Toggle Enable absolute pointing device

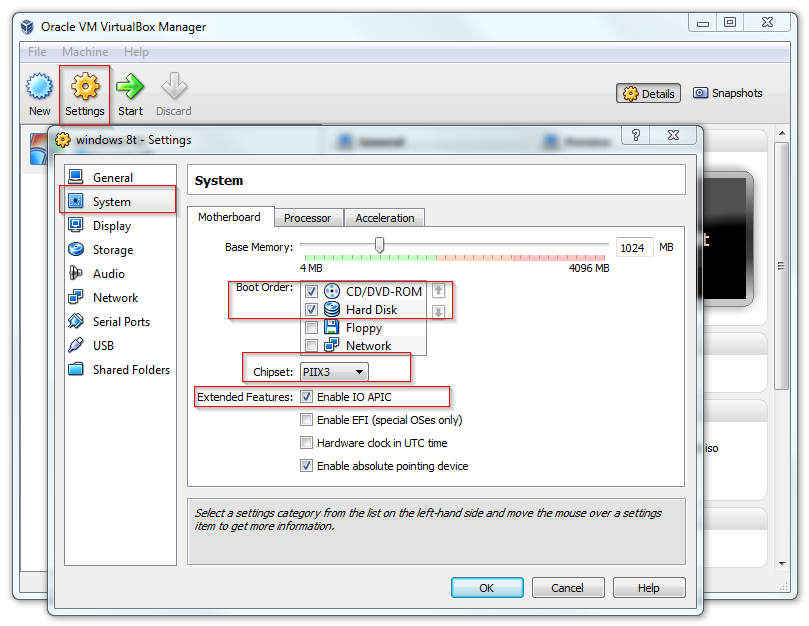pyautogui.click(x=306, y=466)
